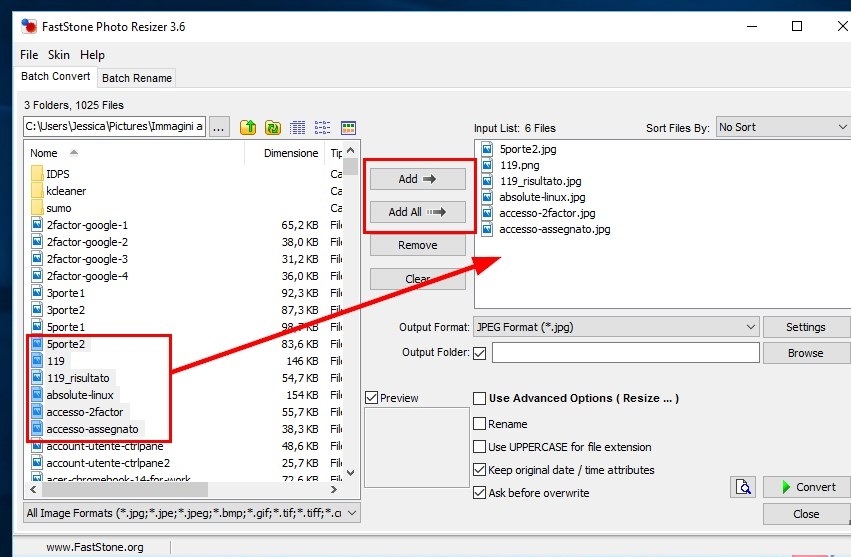Sort by Nome column header

point(43,153)
